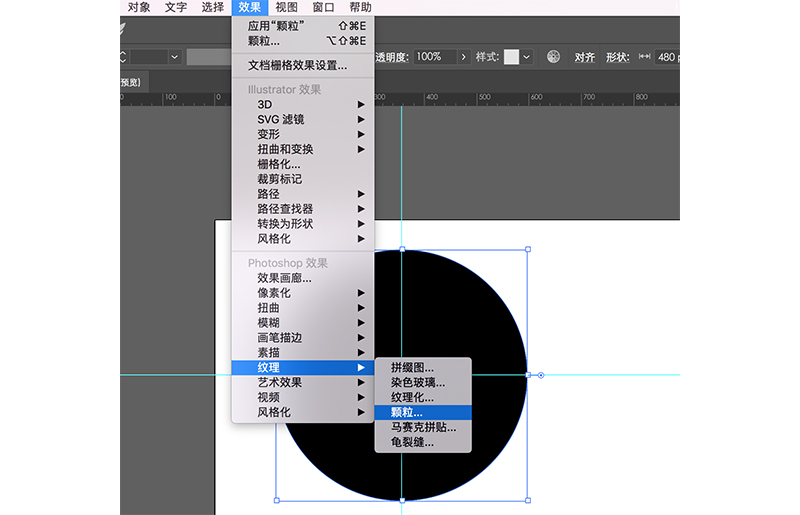Screen dimensions: 800x515
Task: Expand the 像素化 submenu
Action: pos(303,293)
